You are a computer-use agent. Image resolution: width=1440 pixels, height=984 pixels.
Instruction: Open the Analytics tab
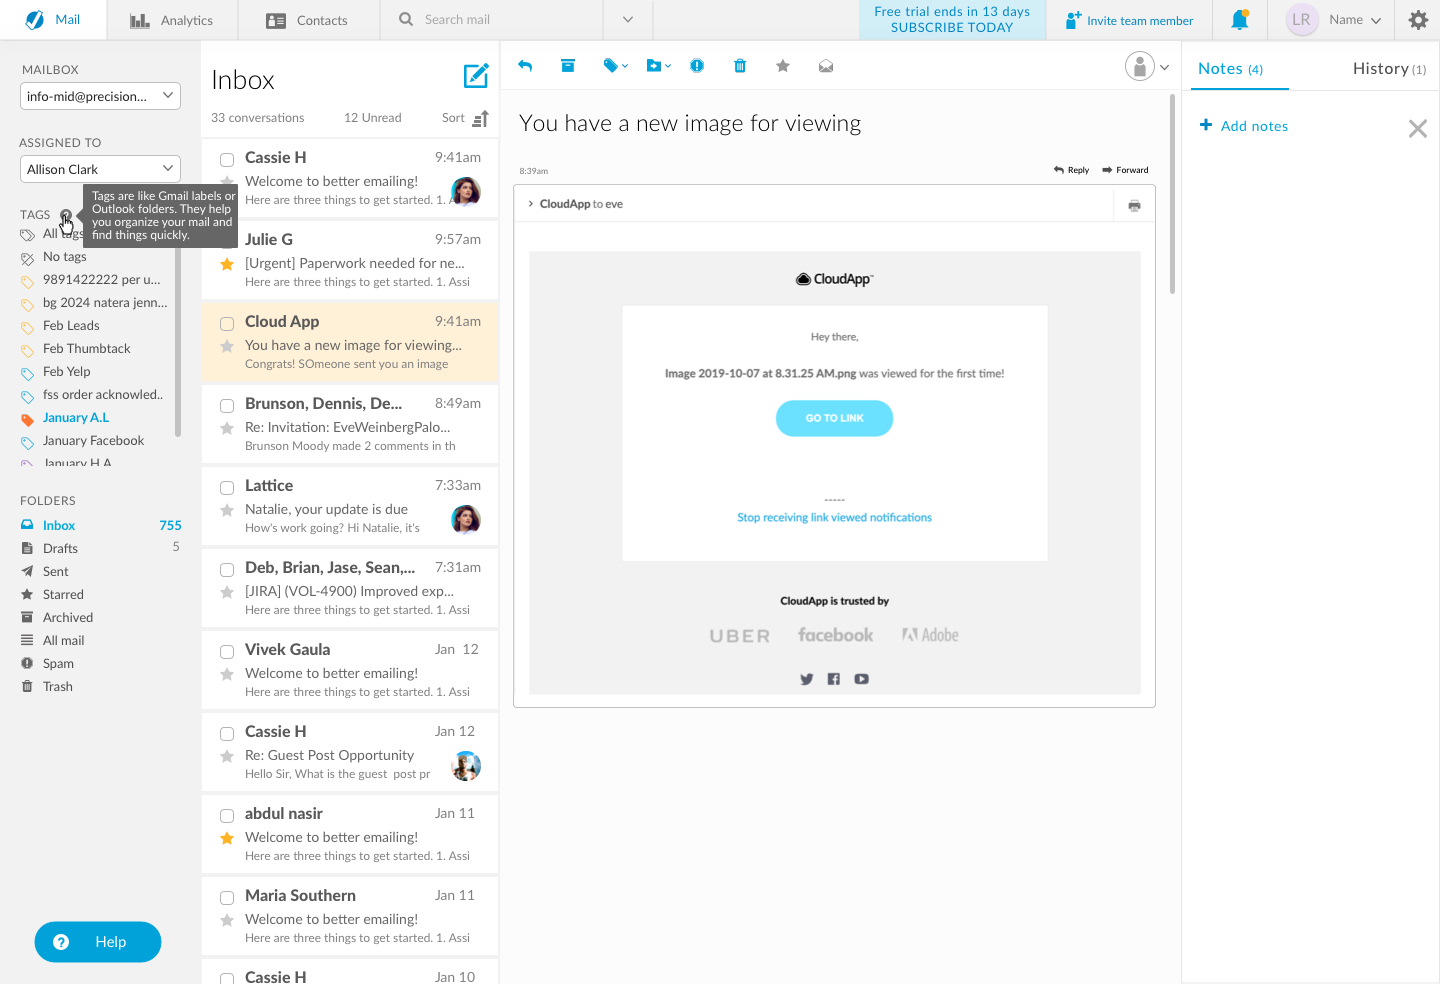coord(172,20)
